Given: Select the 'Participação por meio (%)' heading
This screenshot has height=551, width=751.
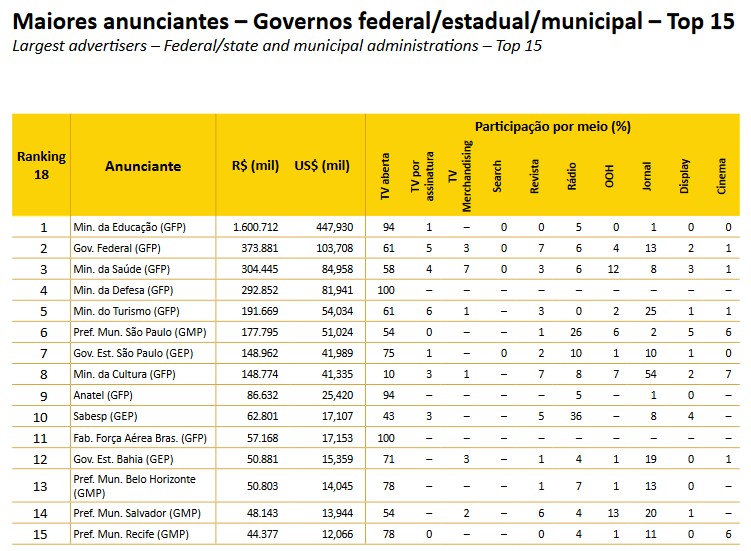Looking at the screenshot, I should click(551, 127).
